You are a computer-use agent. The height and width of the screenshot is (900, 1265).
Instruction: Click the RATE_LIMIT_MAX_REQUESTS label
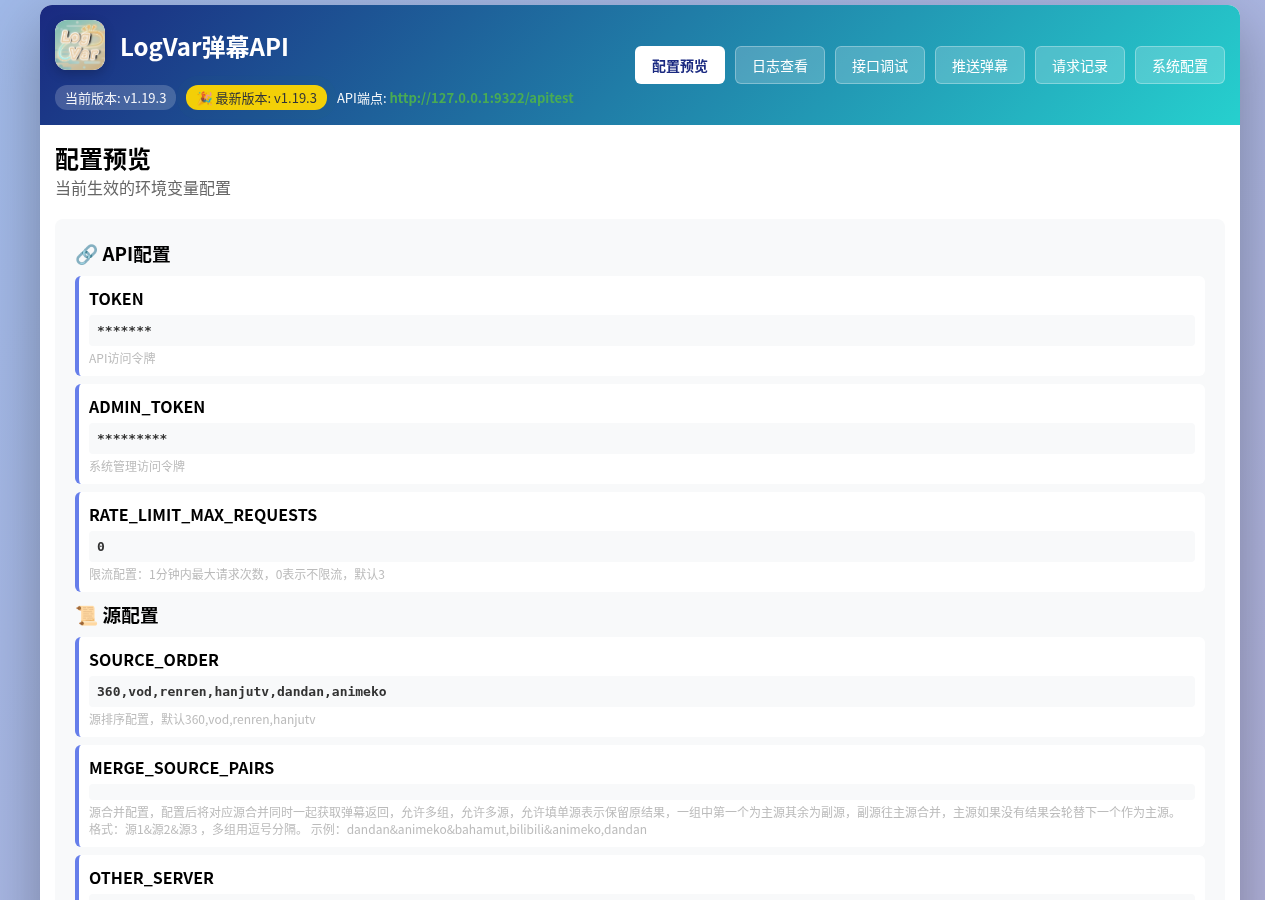tap(203, 515)
